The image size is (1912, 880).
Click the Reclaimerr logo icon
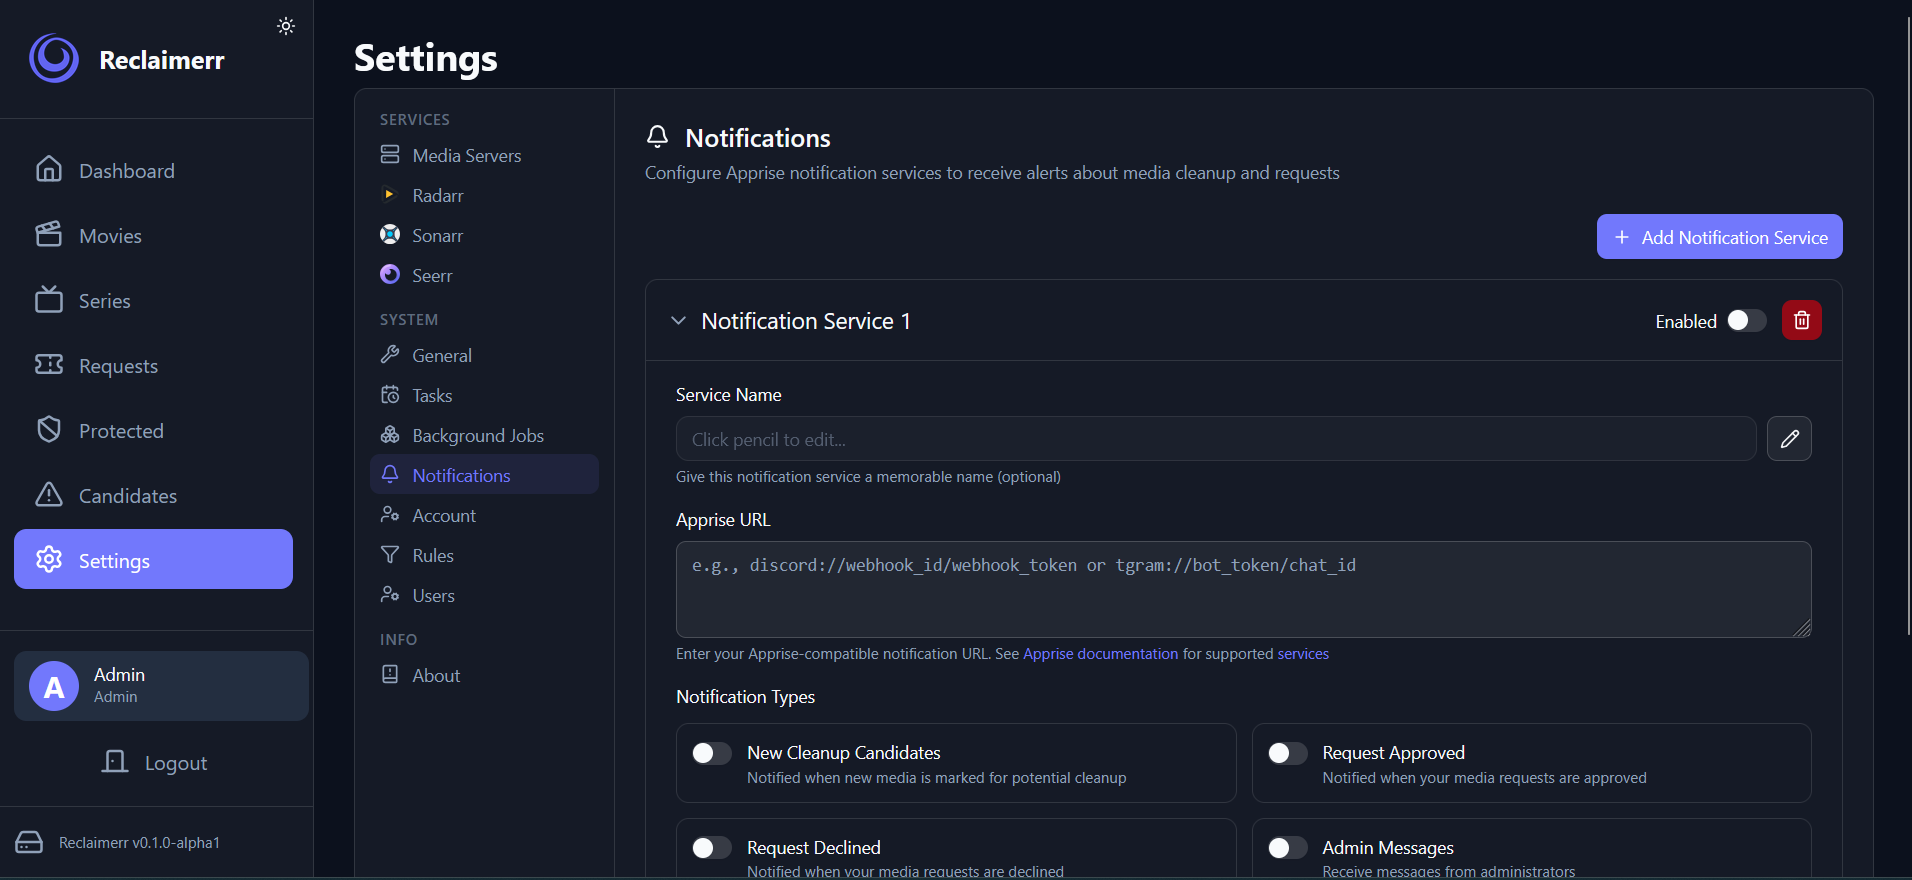click(54, 59)
